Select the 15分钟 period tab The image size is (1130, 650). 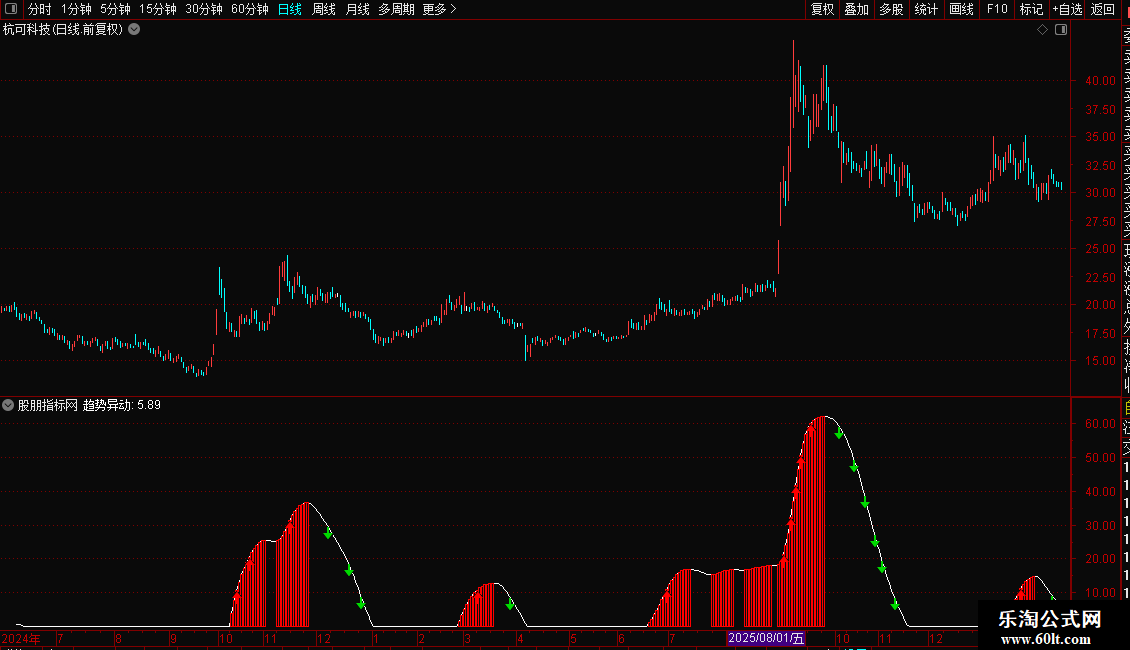tap(158, 9)
